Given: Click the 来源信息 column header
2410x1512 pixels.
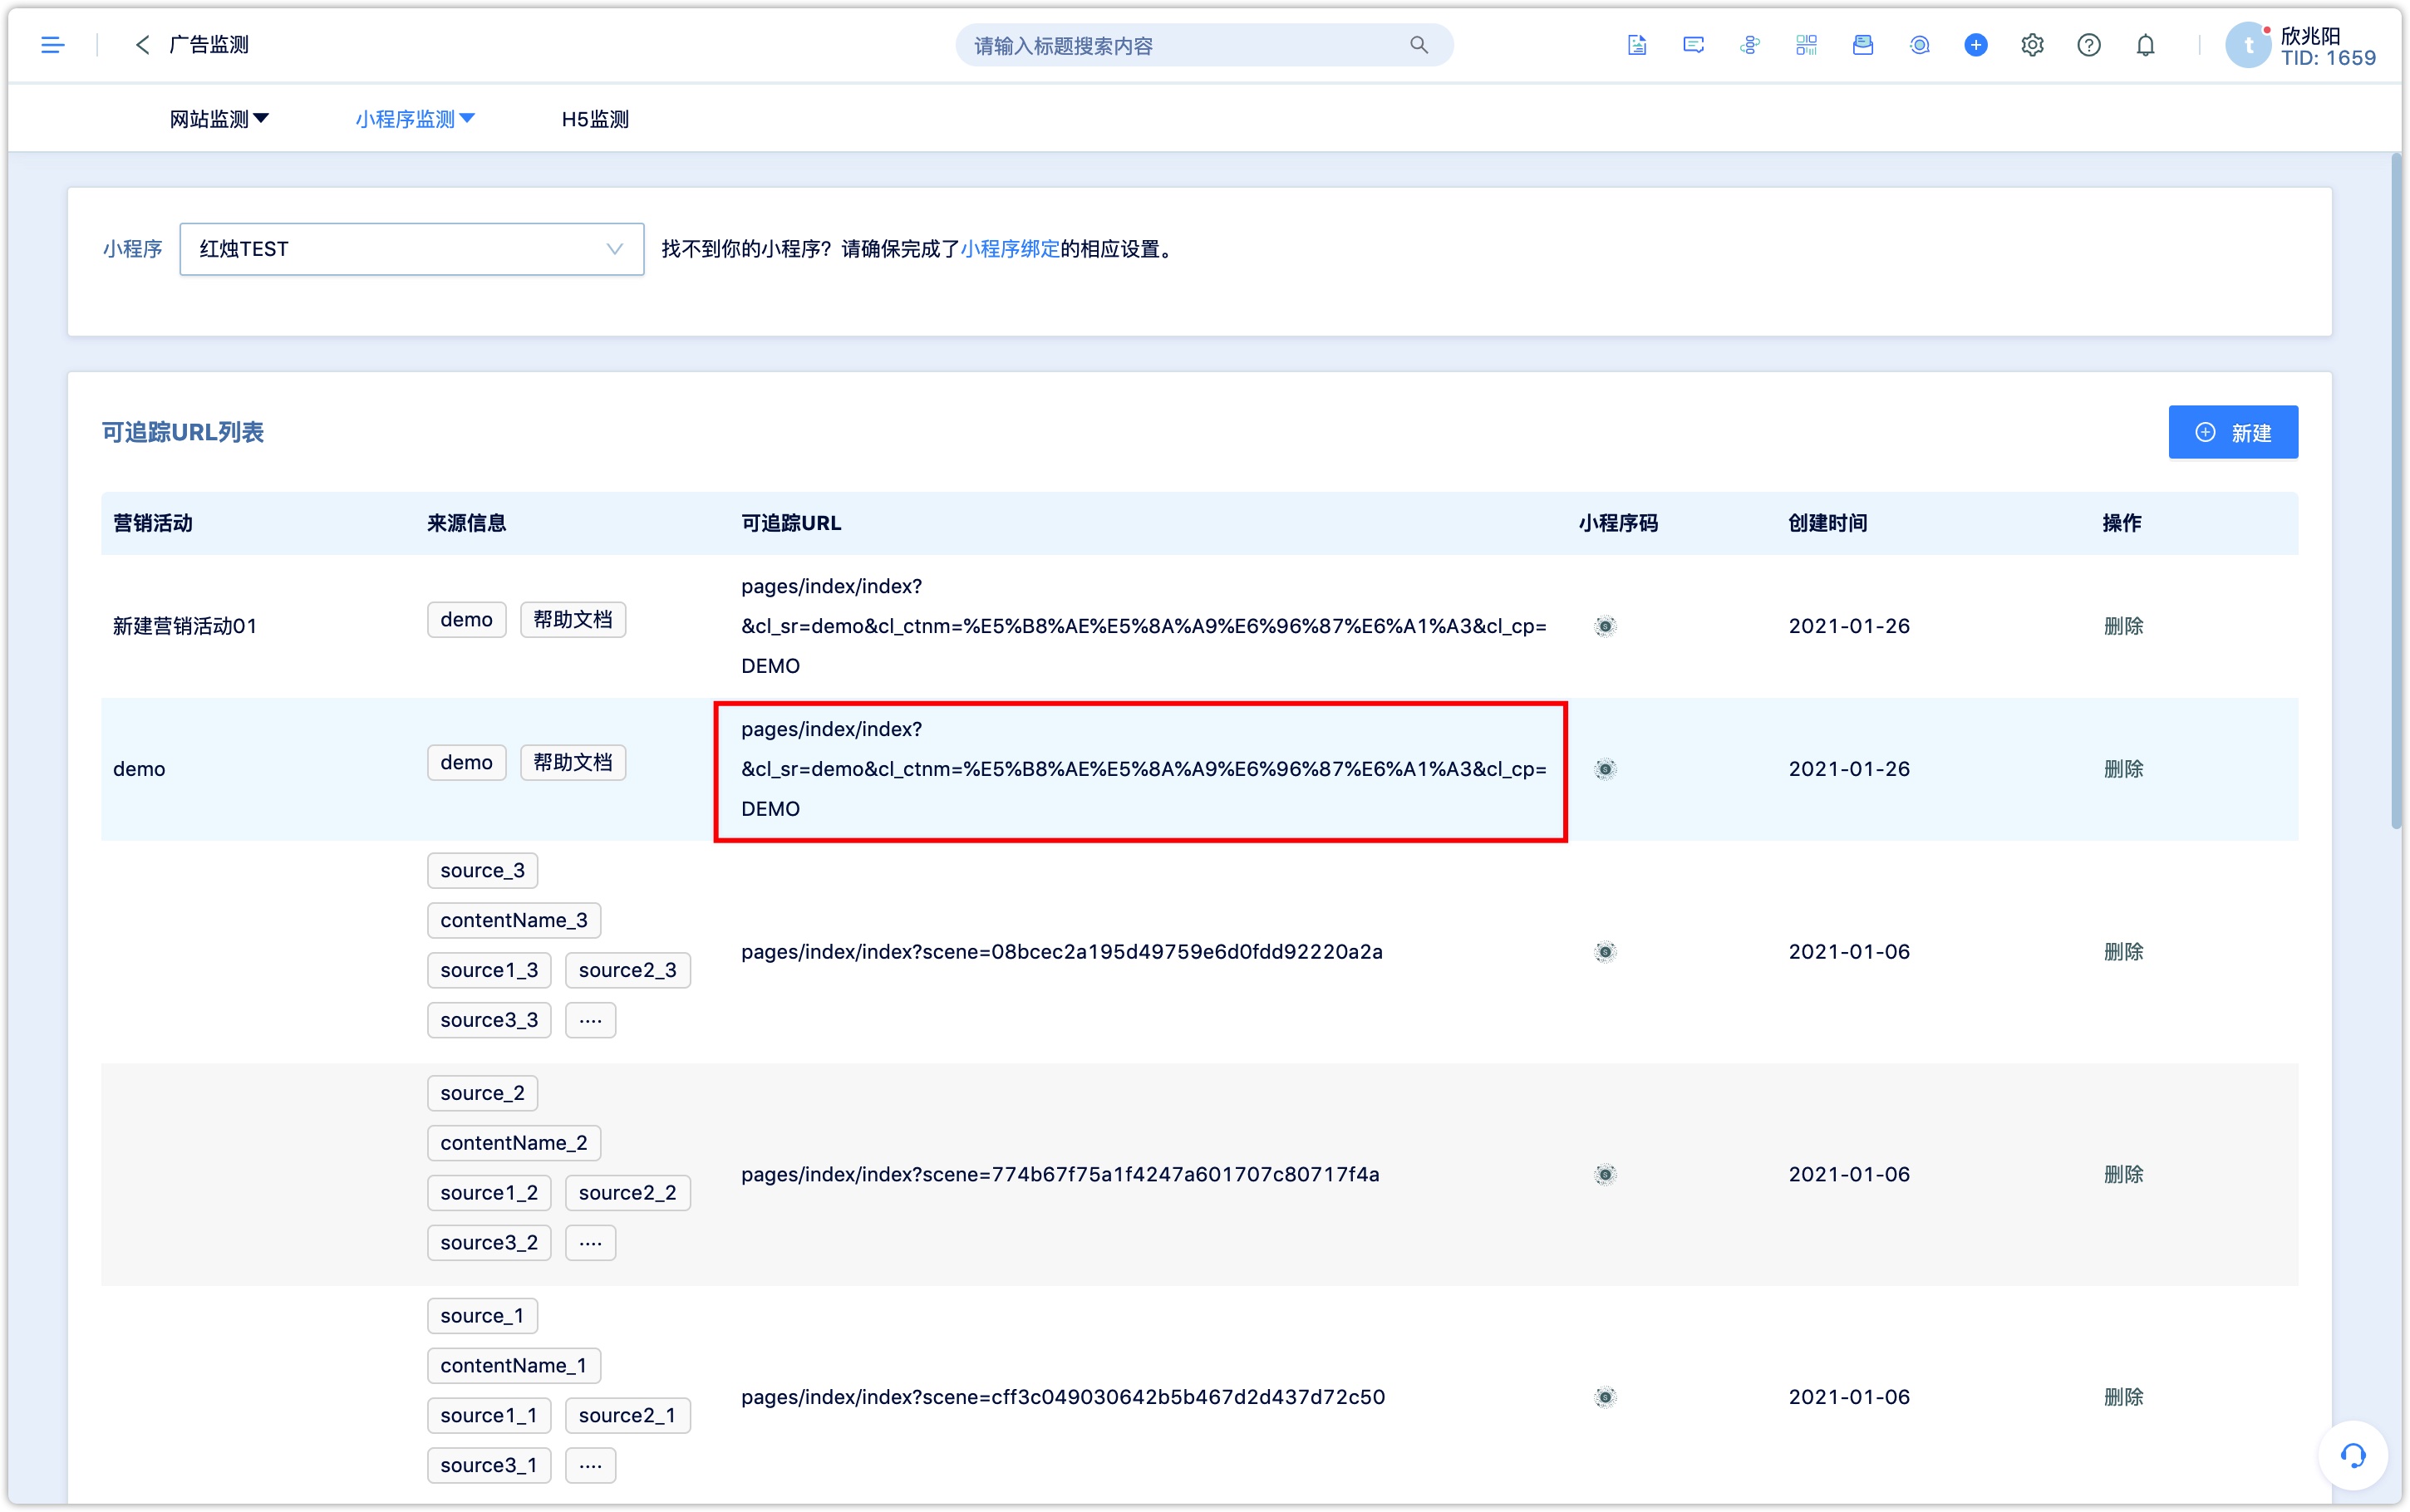Looking at the screenshot, I should tap(467, 523).
